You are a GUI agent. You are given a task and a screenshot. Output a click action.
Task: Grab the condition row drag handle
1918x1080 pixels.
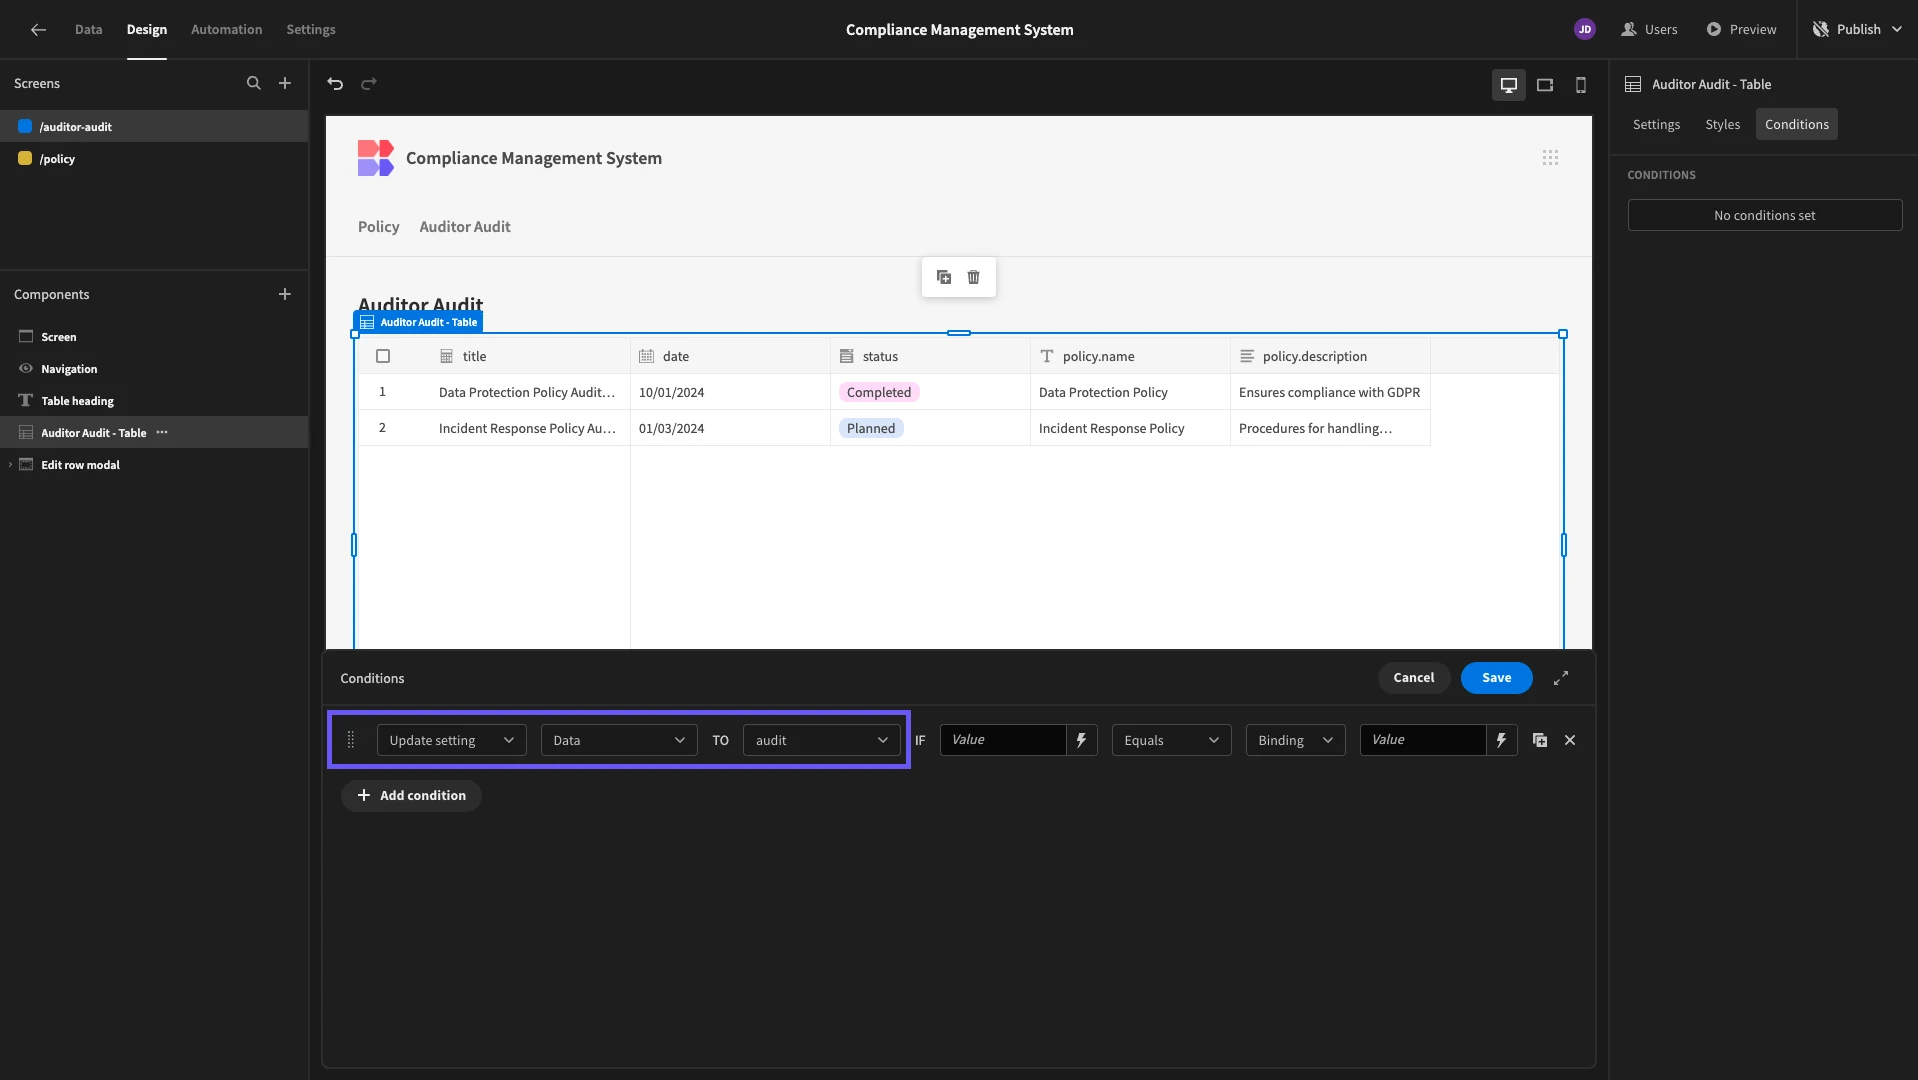(350, 740)
